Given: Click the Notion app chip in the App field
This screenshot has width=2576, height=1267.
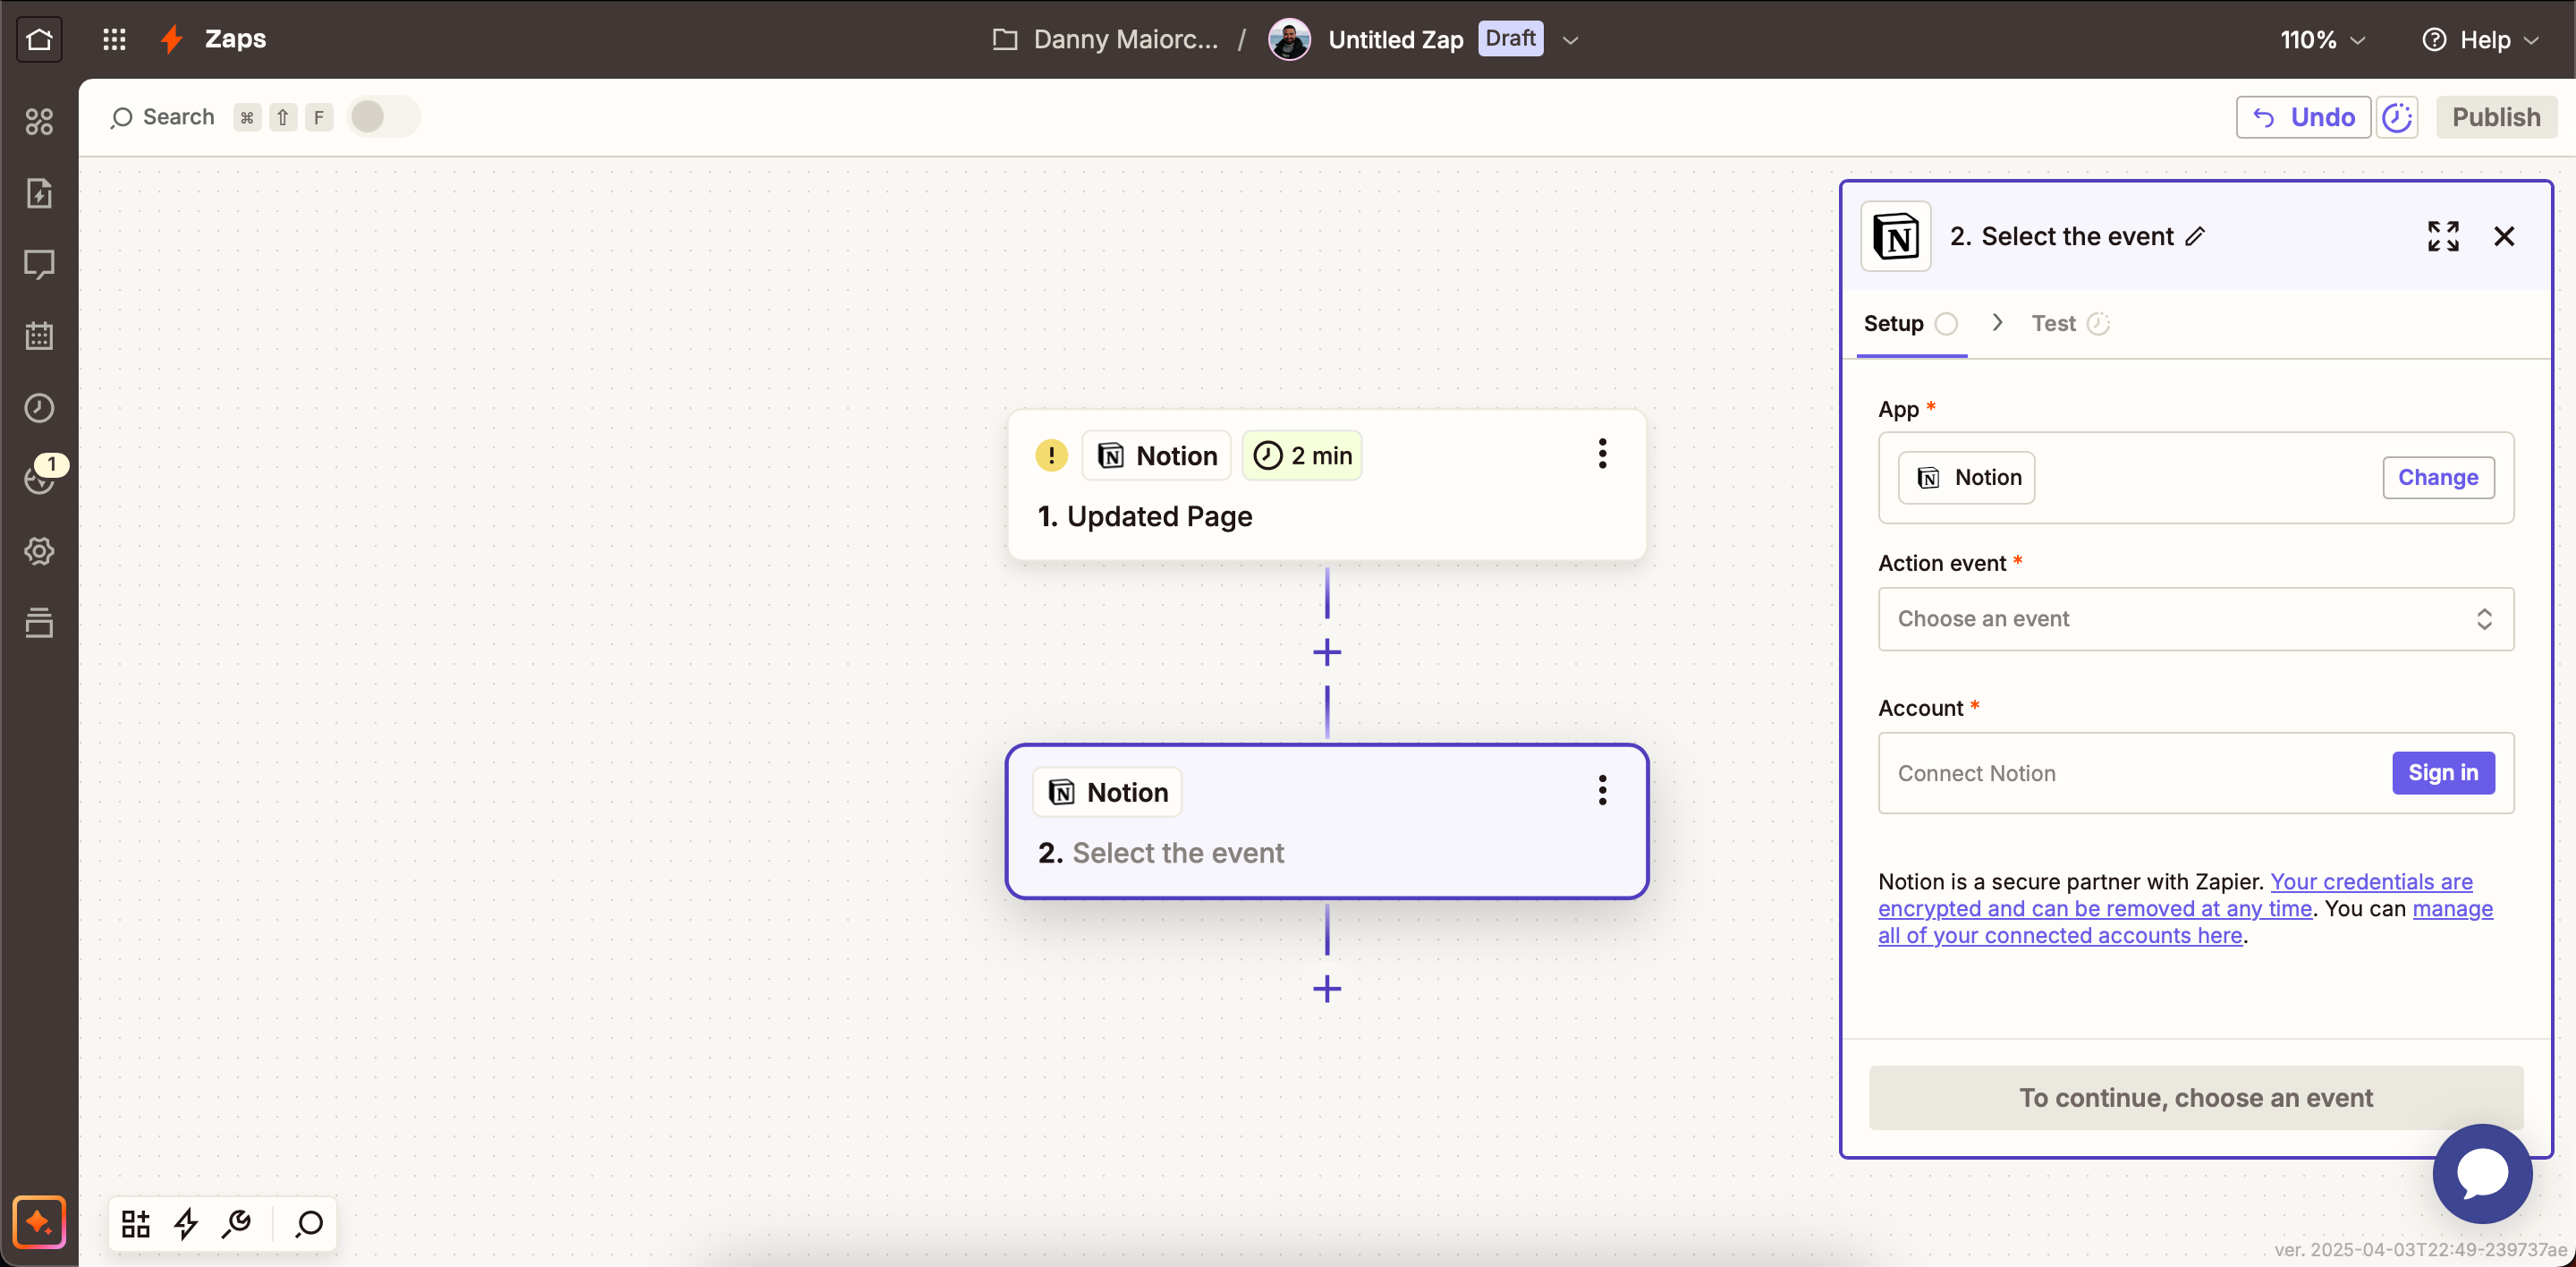Looking at the screenshot, I should 1966,477.
